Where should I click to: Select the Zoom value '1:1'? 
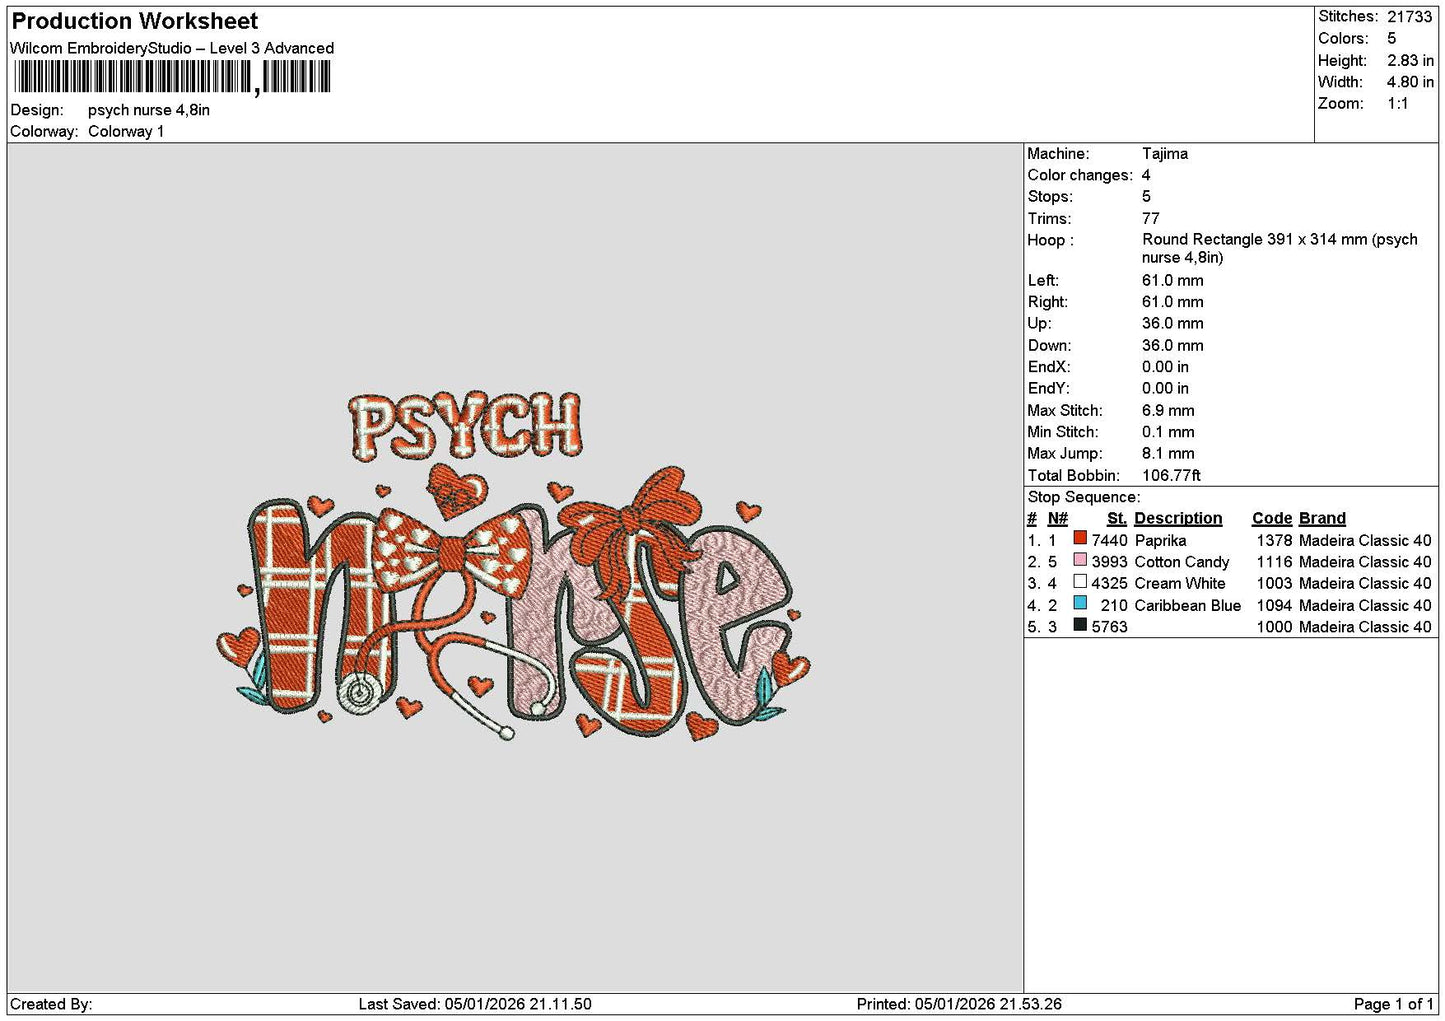(x=1397, y=103)
